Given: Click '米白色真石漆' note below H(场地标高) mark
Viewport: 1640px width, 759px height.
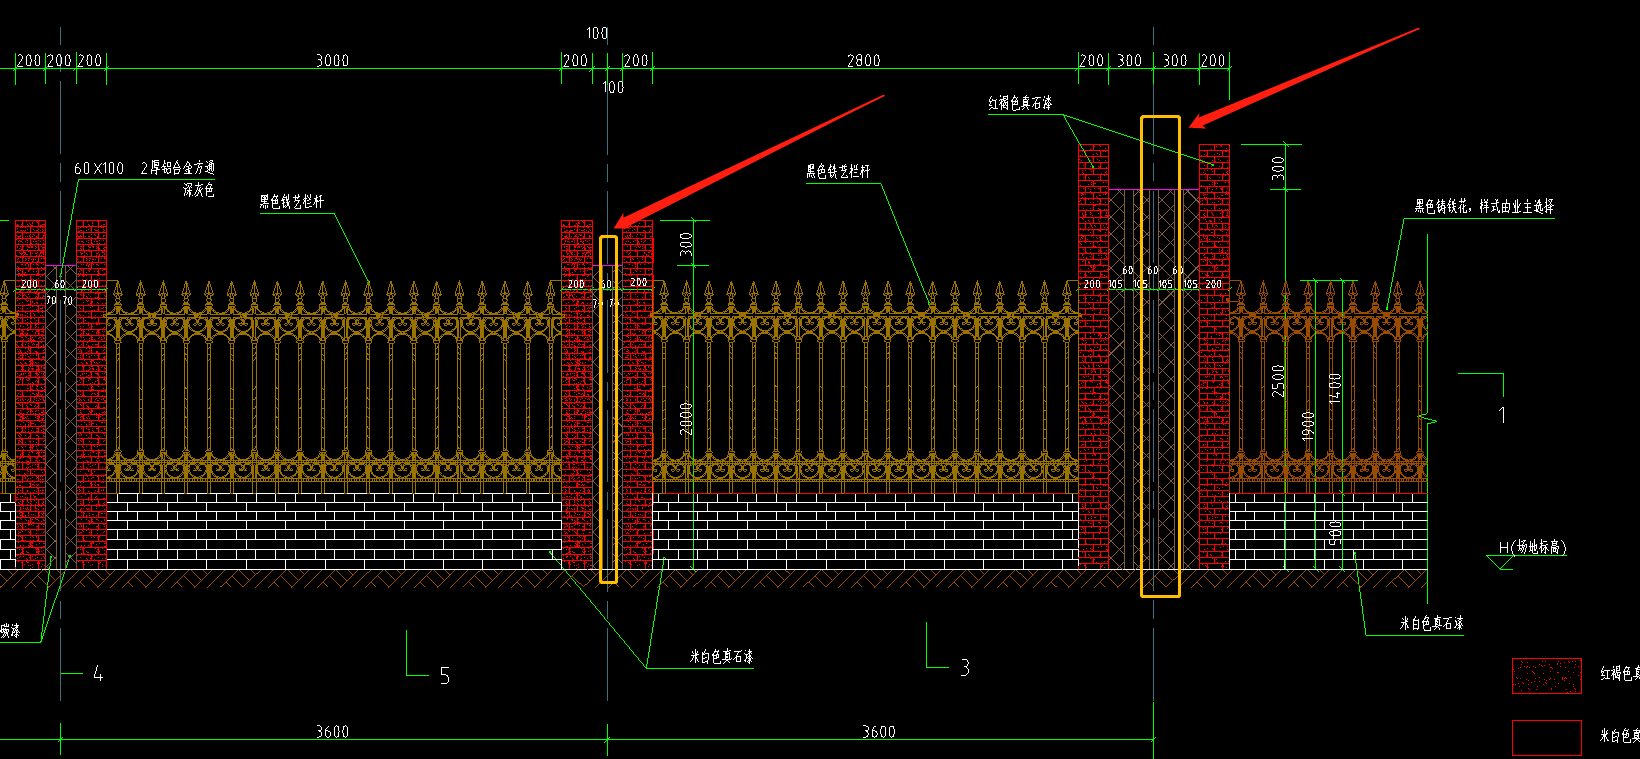Looking at the screenshot, I should (x=1431, y=623).
